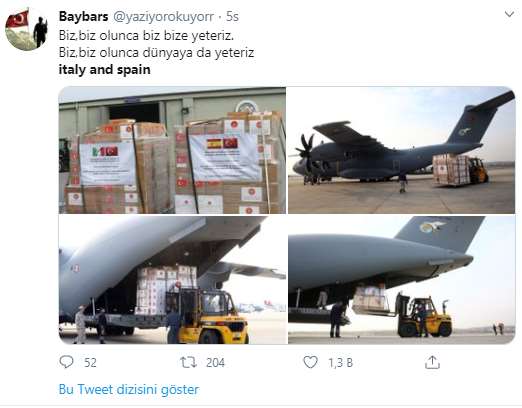
Task: Like the tweet with heart icon
Action: [310, 362]
